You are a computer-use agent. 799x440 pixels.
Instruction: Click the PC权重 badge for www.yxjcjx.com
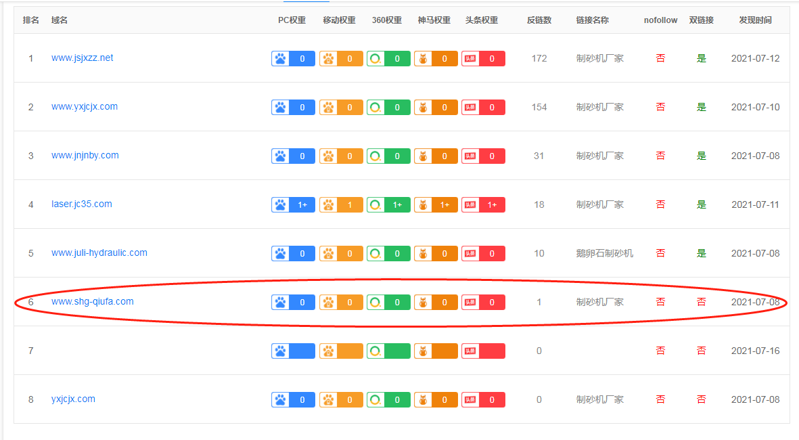pos(293,108)
